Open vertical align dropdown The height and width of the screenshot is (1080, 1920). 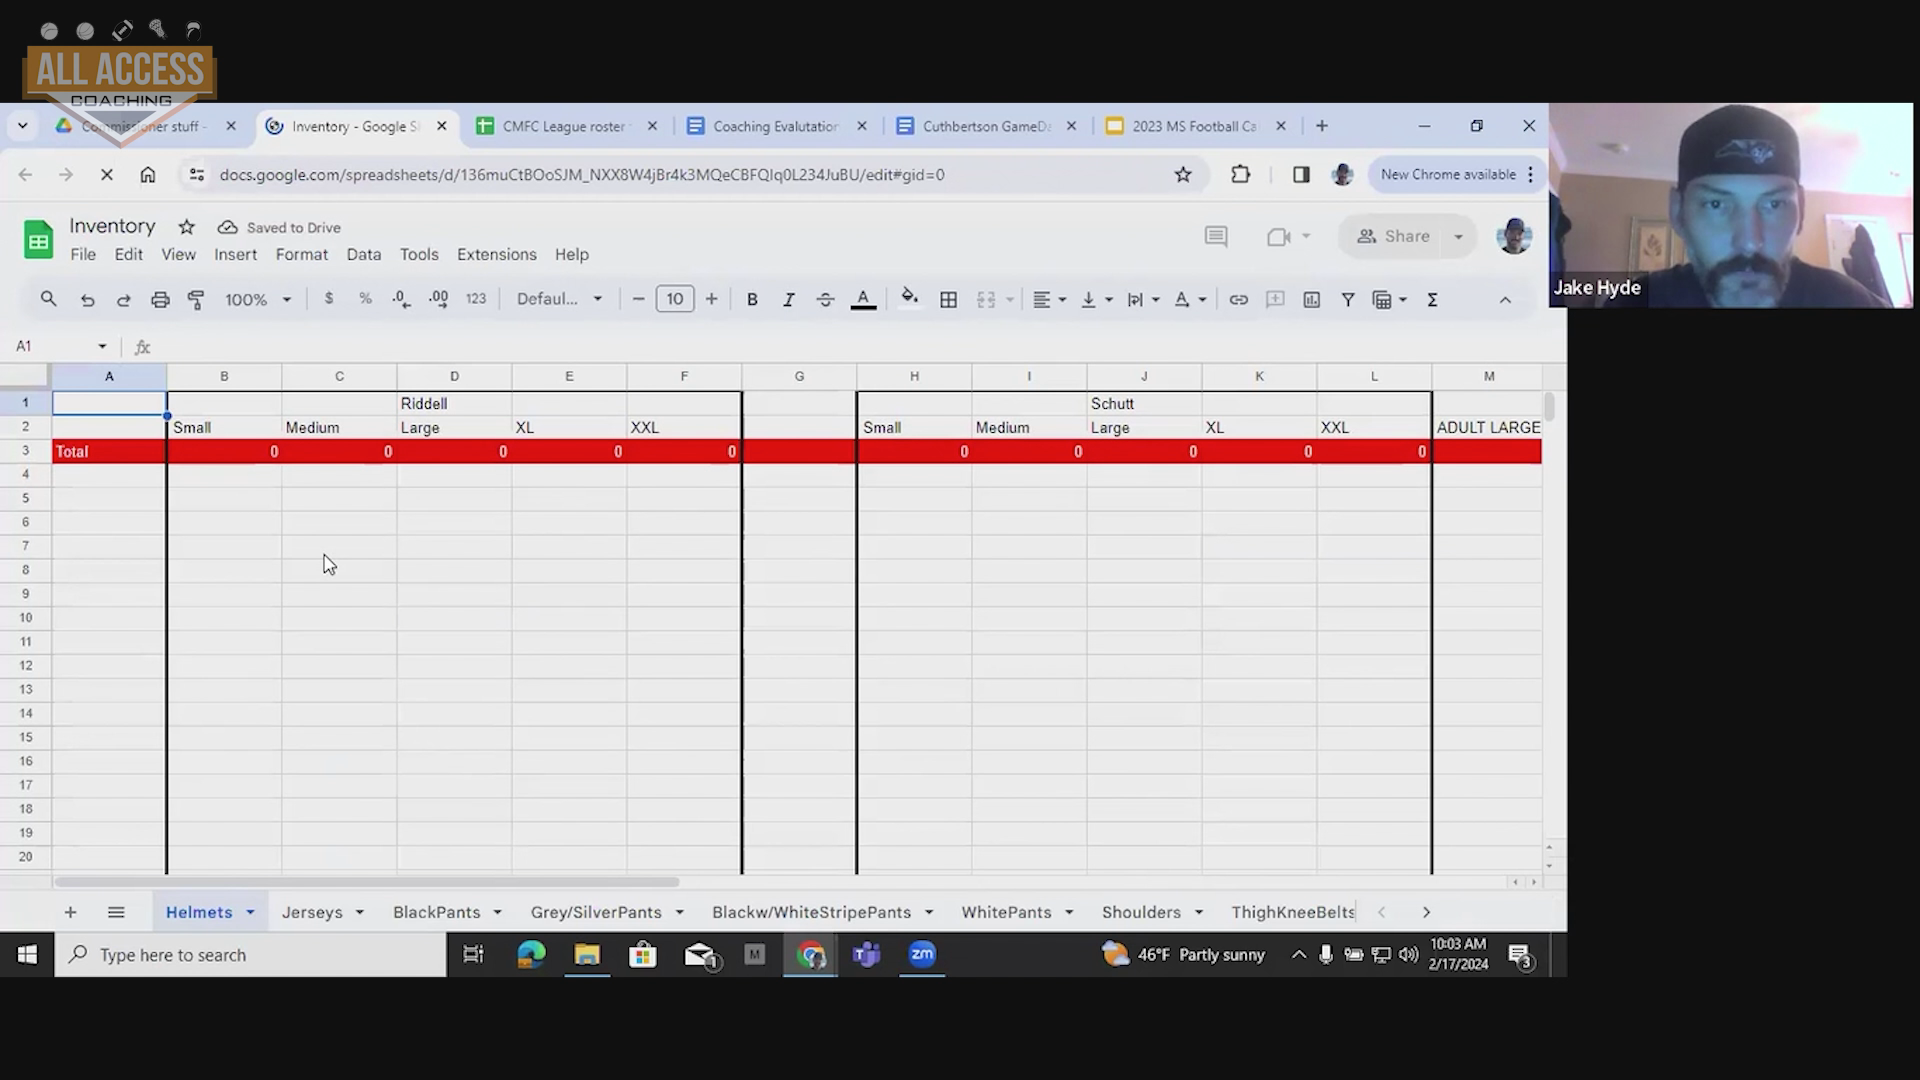click(1097, 299)
